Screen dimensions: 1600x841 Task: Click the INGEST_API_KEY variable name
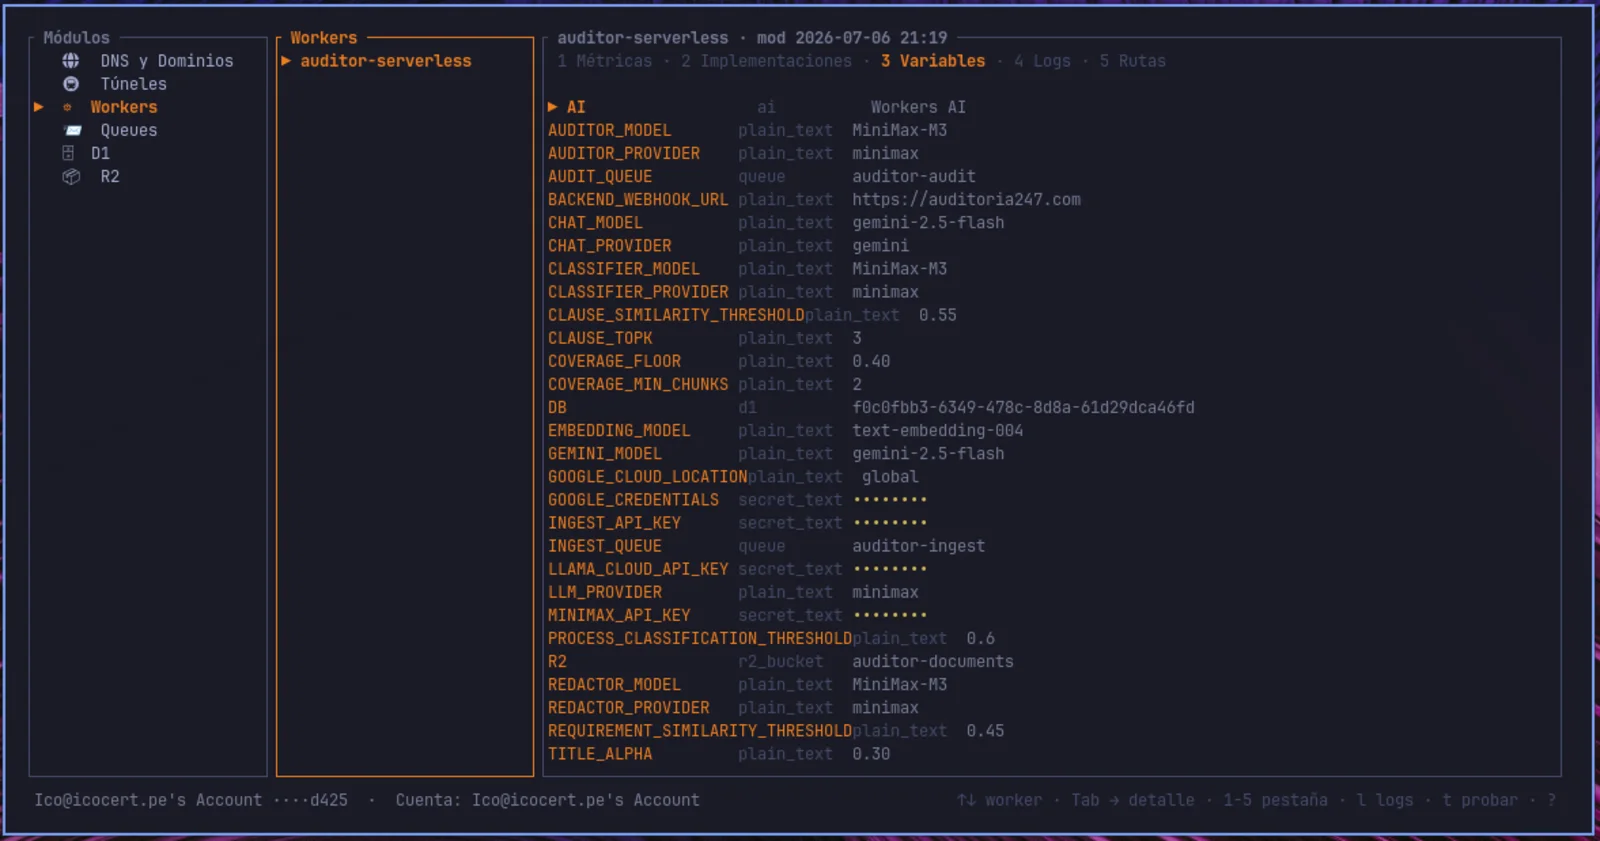pos(614,523)
